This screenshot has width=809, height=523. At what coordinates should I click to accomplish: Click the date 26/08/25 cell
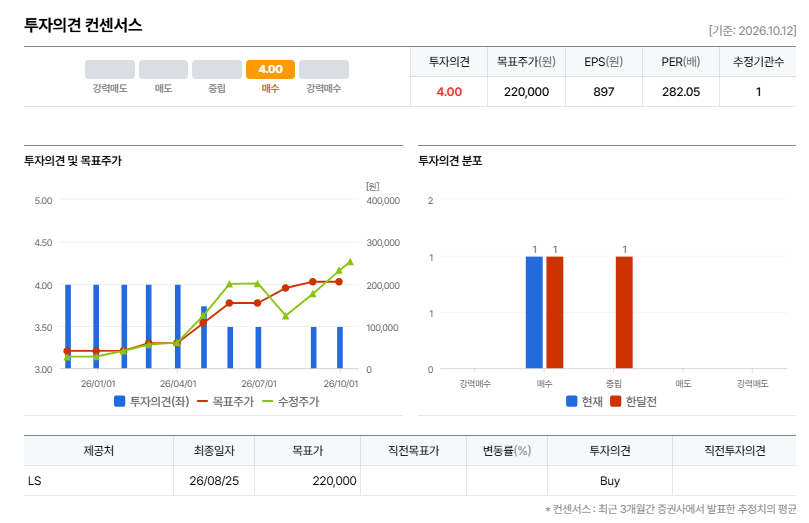tap(214, 481)
